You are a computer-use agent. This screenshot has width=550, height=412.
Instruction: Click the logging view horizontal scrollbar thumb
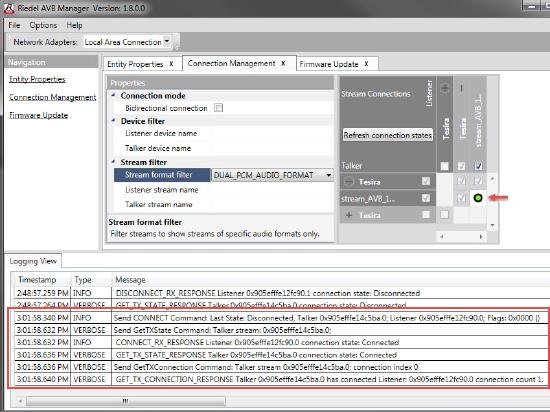[126, 401]
